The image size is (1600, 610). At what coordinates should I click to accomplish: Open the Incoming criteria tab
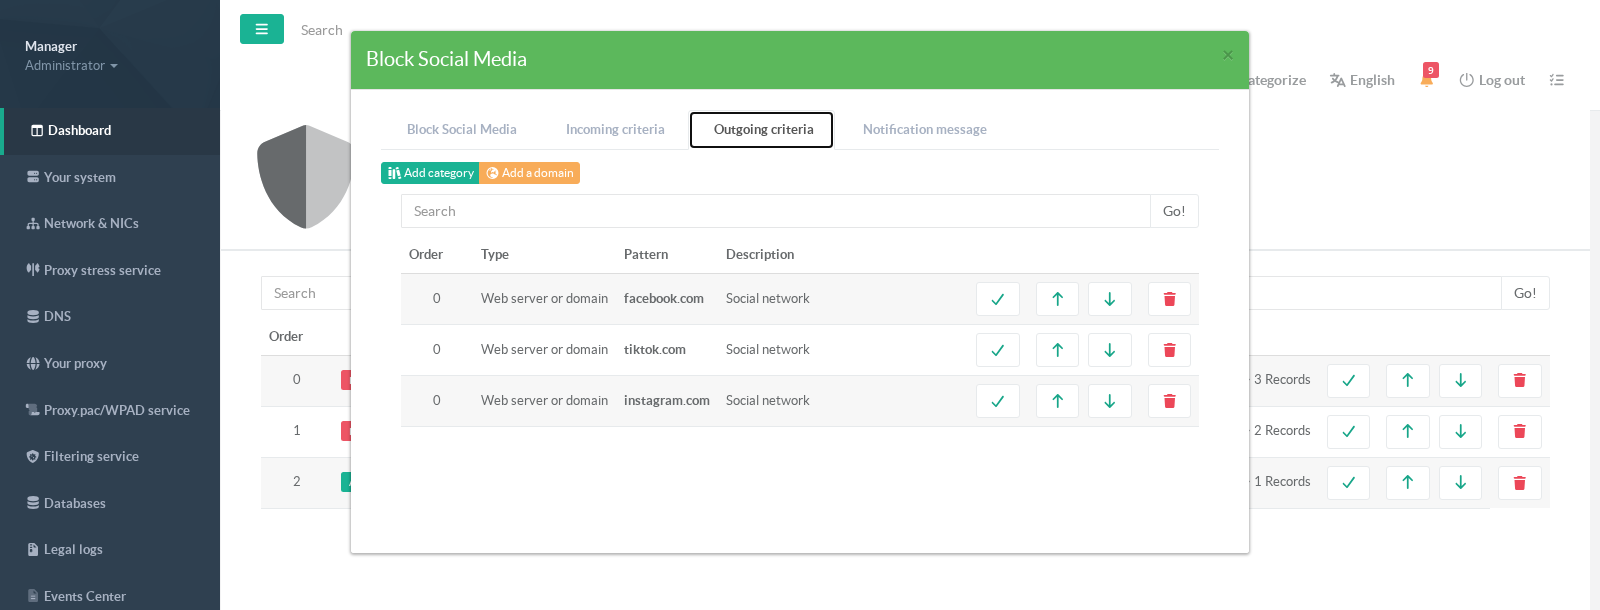(x=615, y=129)
